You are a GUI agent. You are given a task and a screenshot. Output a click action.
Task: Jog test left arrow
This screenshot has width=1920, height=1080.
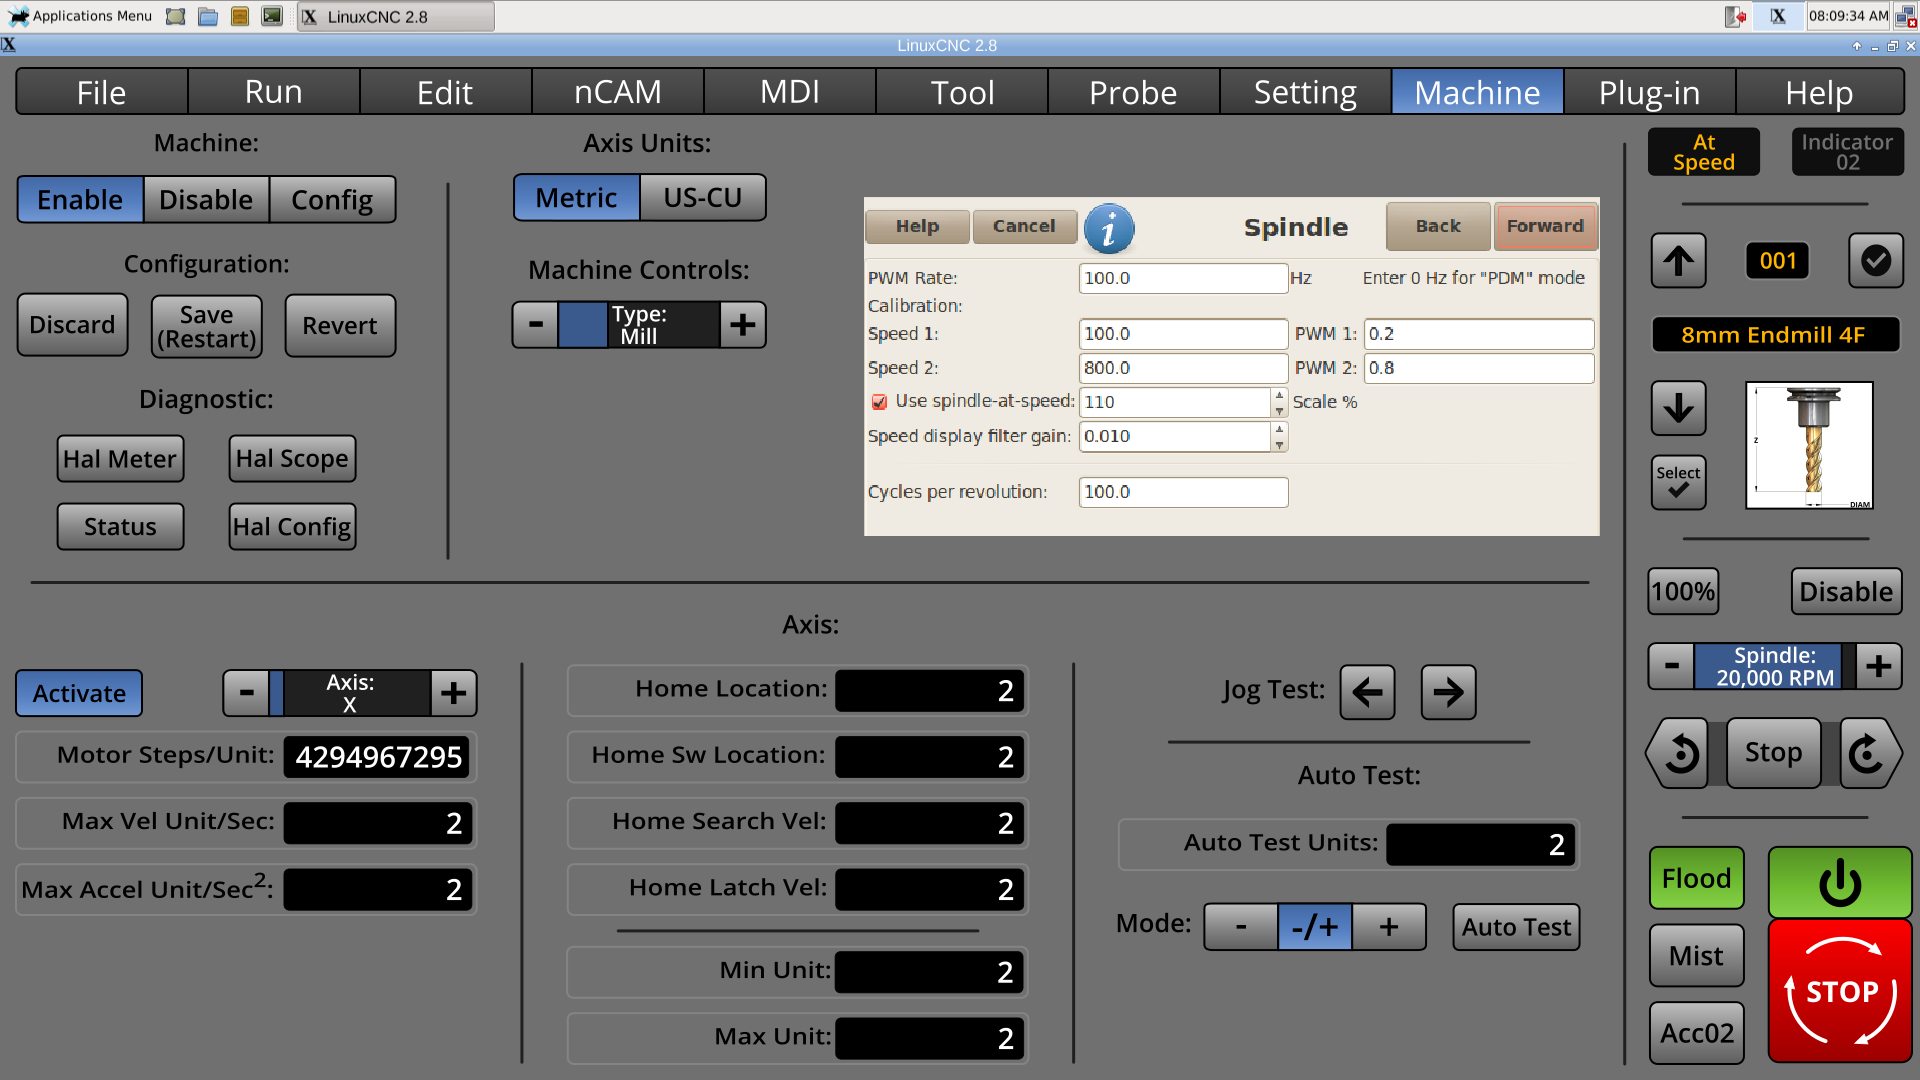(x=1367, y=692)
